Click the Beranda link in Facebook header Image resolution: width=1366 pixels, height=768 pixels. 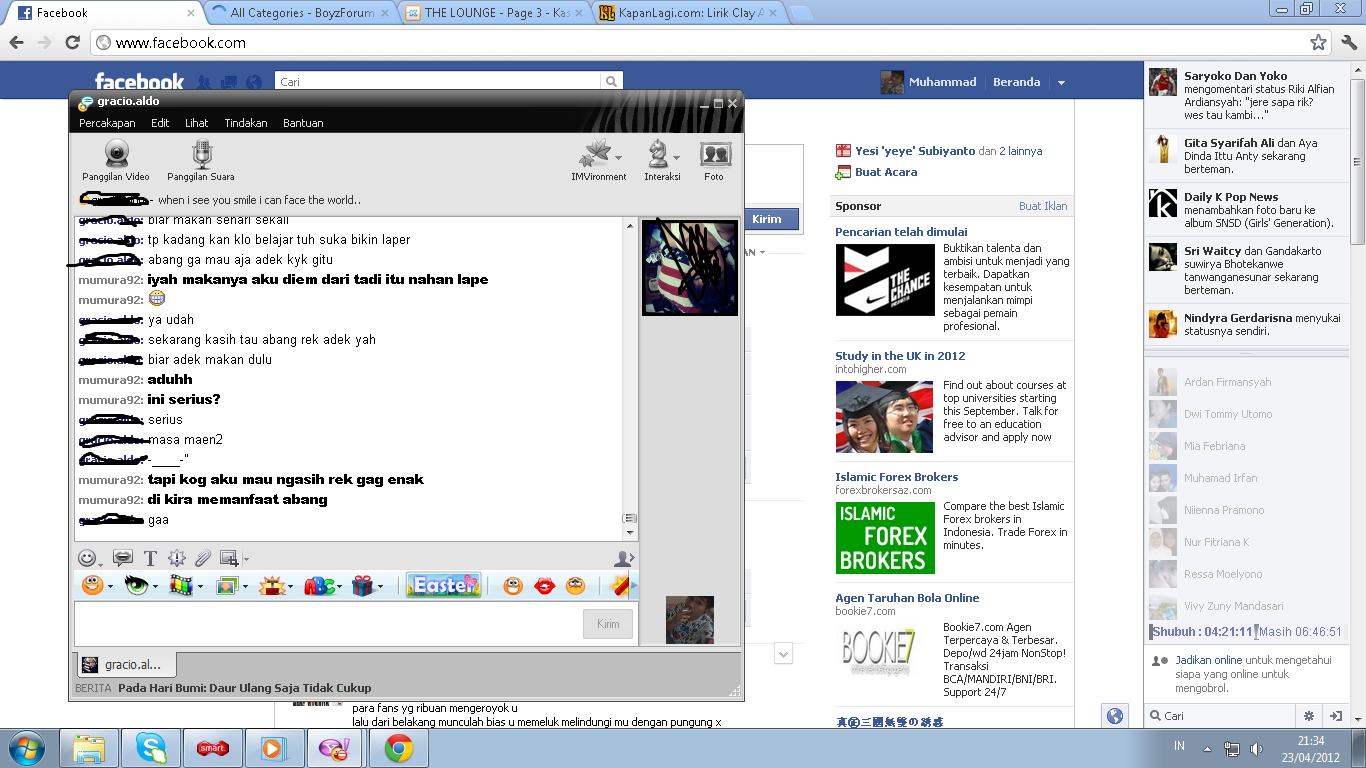click(x=1016, y=82)
